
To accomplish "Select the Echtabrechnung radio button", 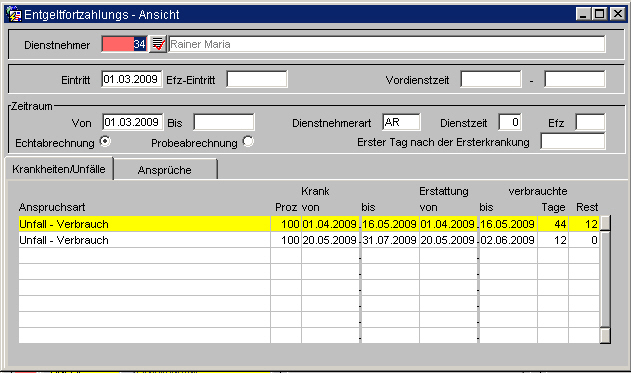I will coord(105,141).
